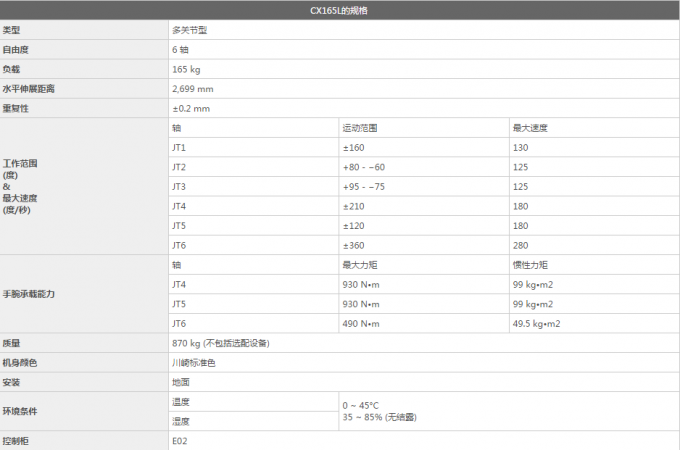Click the CX165L的规格 table header

340,10
